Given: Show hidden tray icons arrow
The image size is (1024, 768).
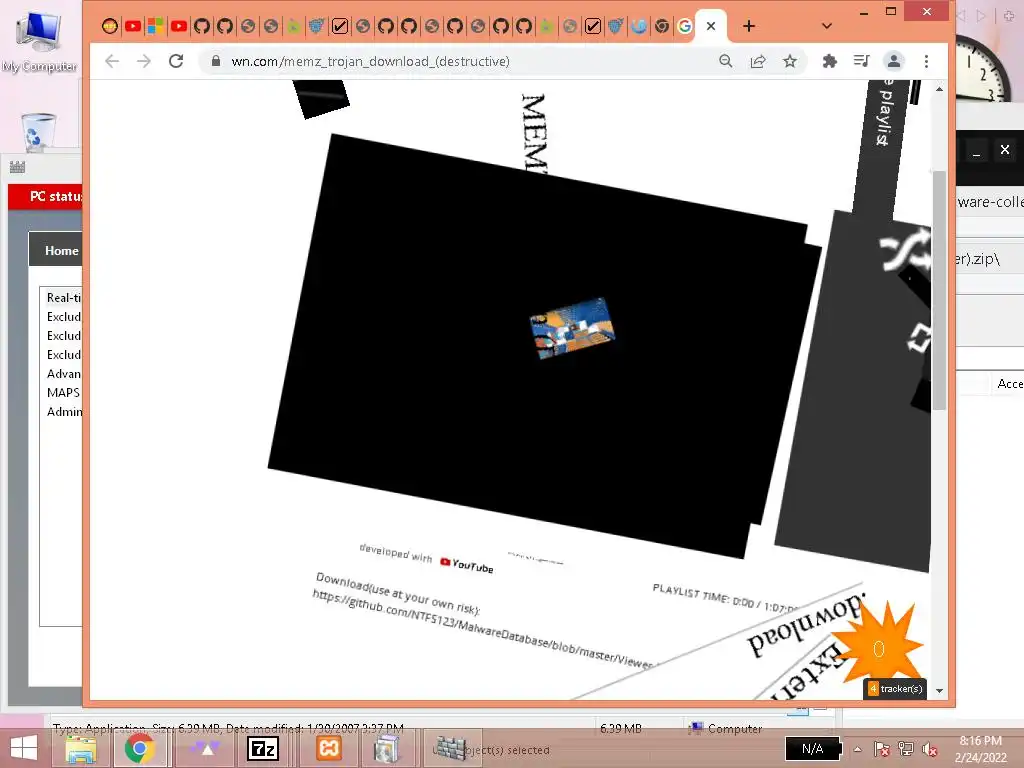Looking at the screenshot, I should [x=857, y=749].
